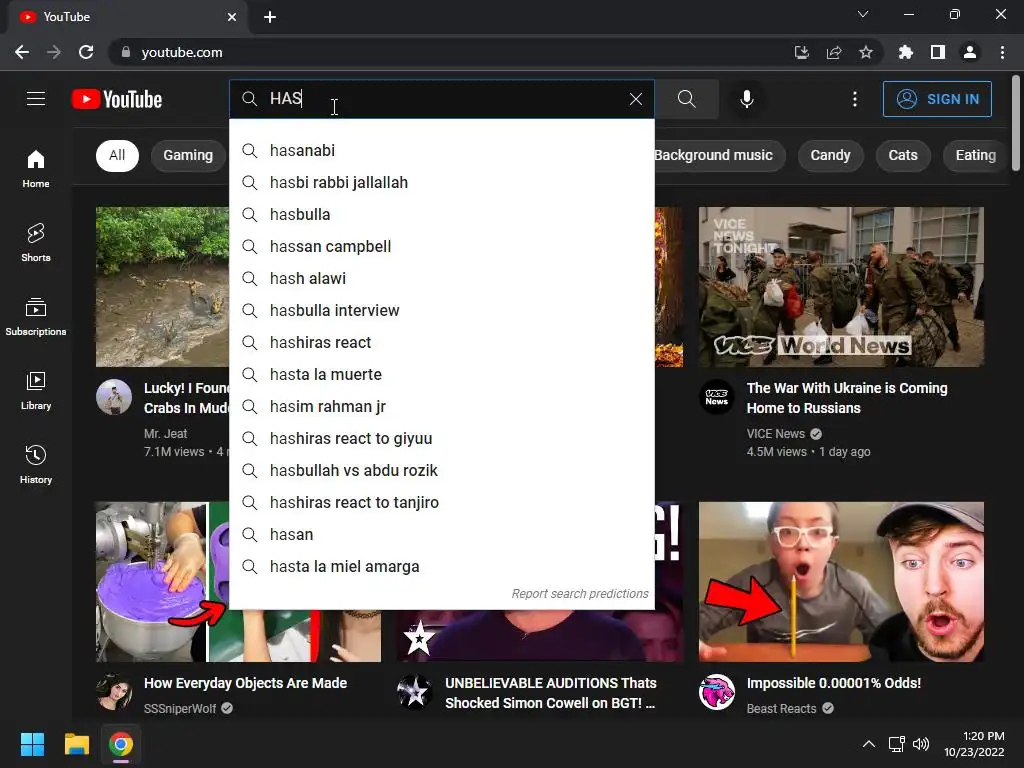Clear the search box with the X
The image size is (1024, 768).
click(x=635, y=99)
